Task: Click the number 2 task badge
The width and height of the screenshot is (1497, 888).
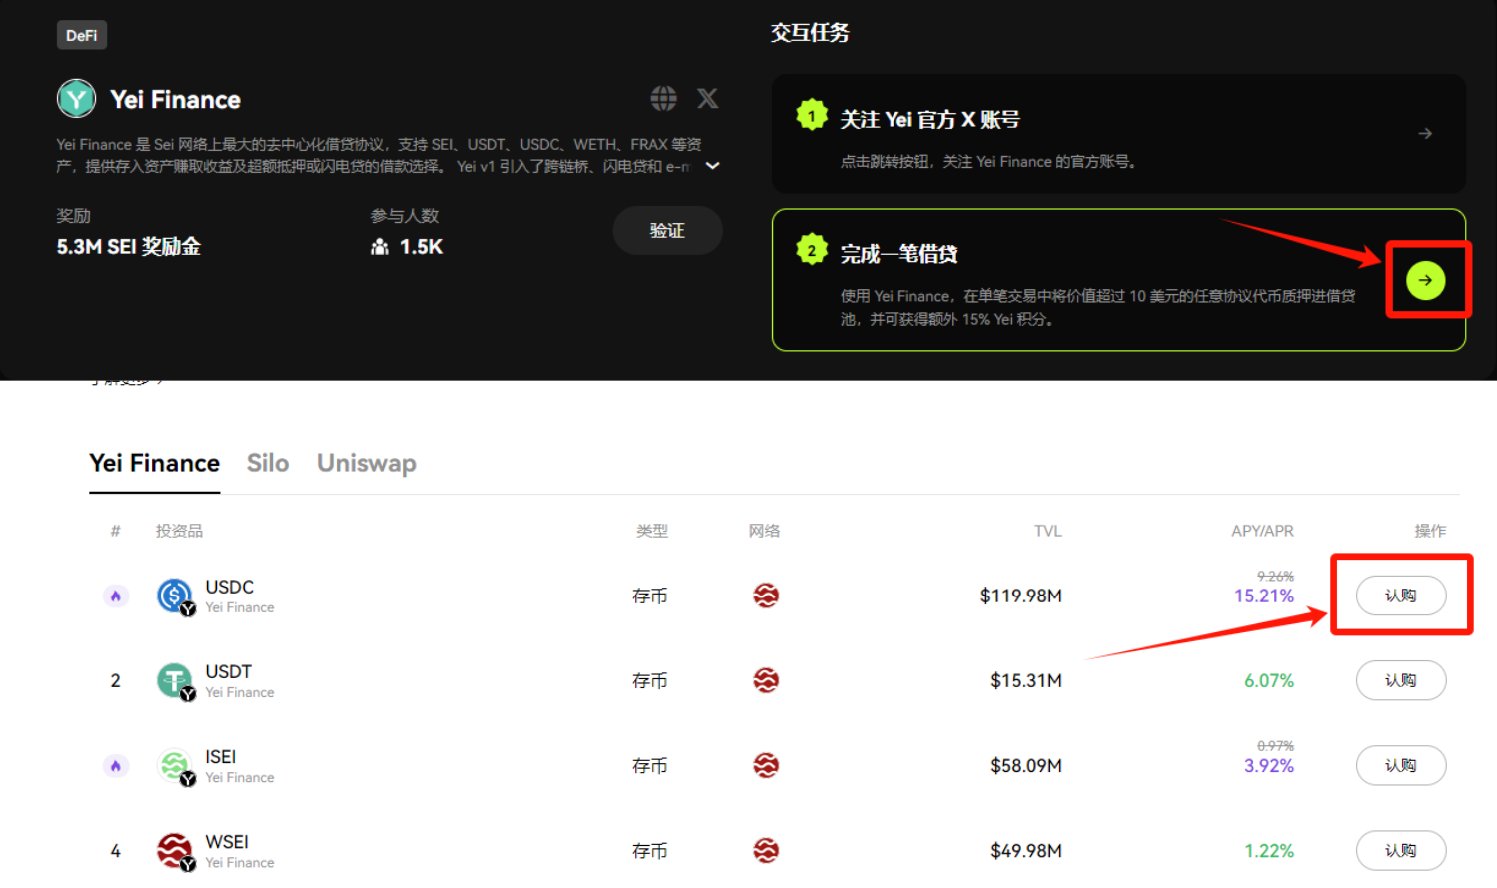Action: [812, 250]
